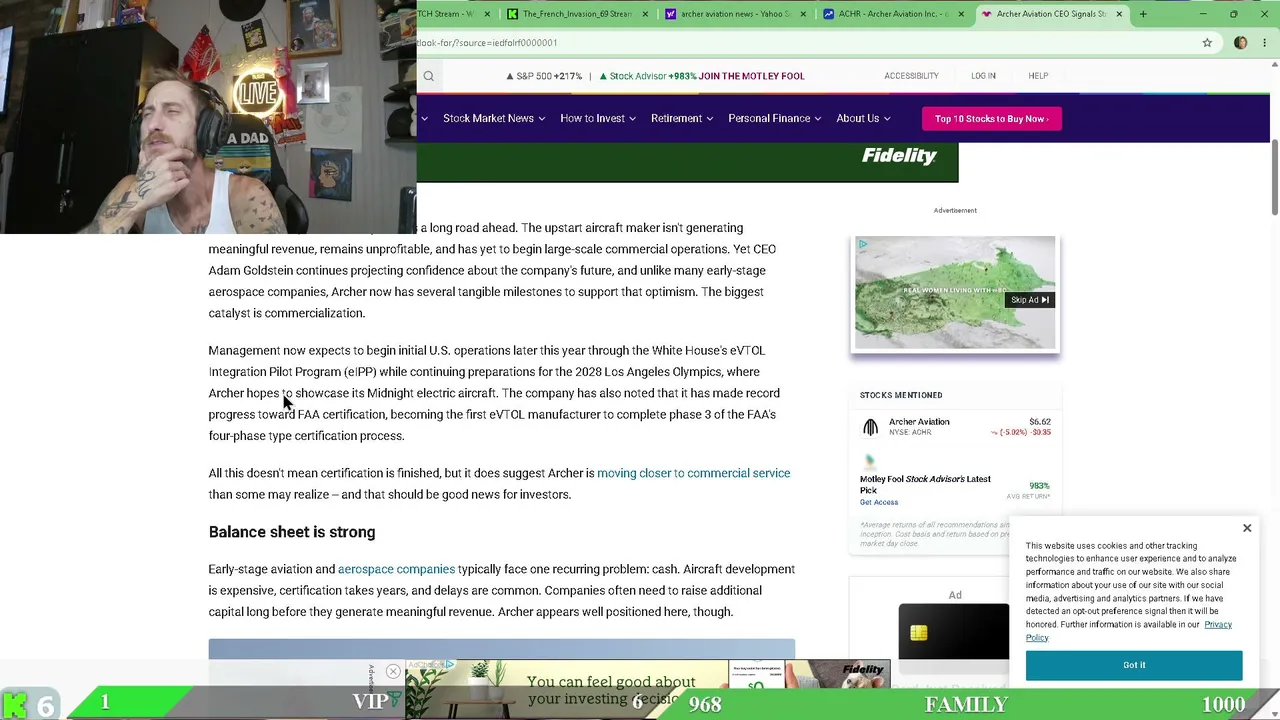1280x720 pixels.
Task: Click the JOIN THE MOTLEY FOOL link
Action: (x=751, y=76)
